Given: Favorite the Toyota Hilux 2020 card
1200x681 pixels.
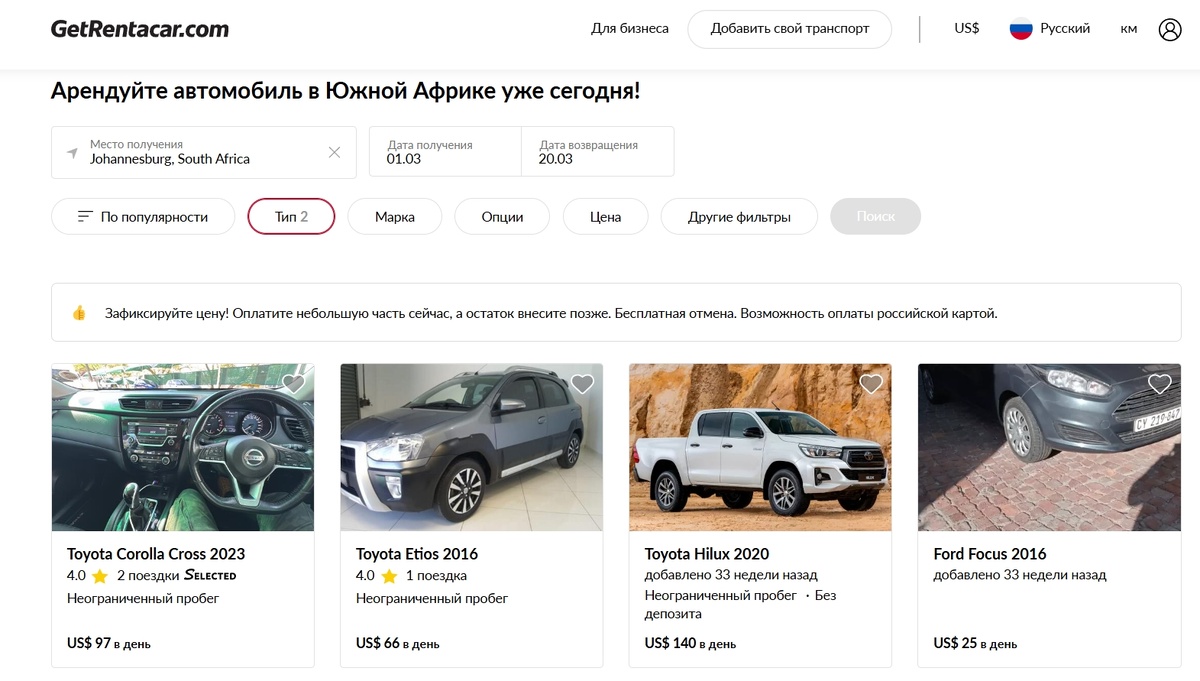Looking at the screenshot, I should (x=871, y=384).
